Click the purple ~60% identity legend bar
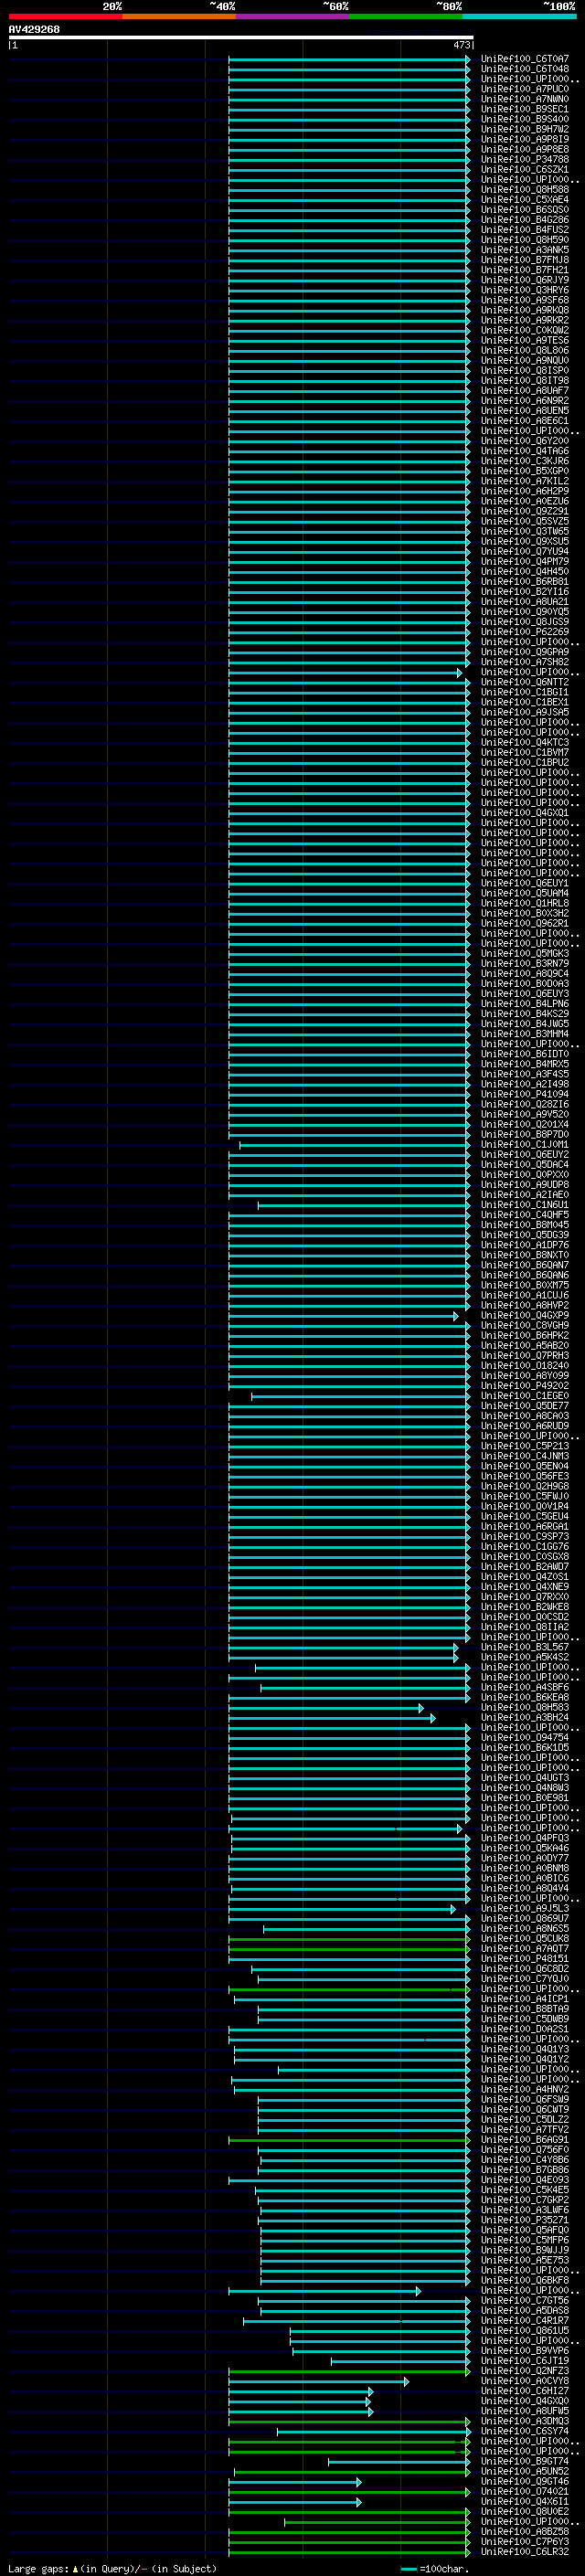The image size is (585, 2576). pos(293,16)
